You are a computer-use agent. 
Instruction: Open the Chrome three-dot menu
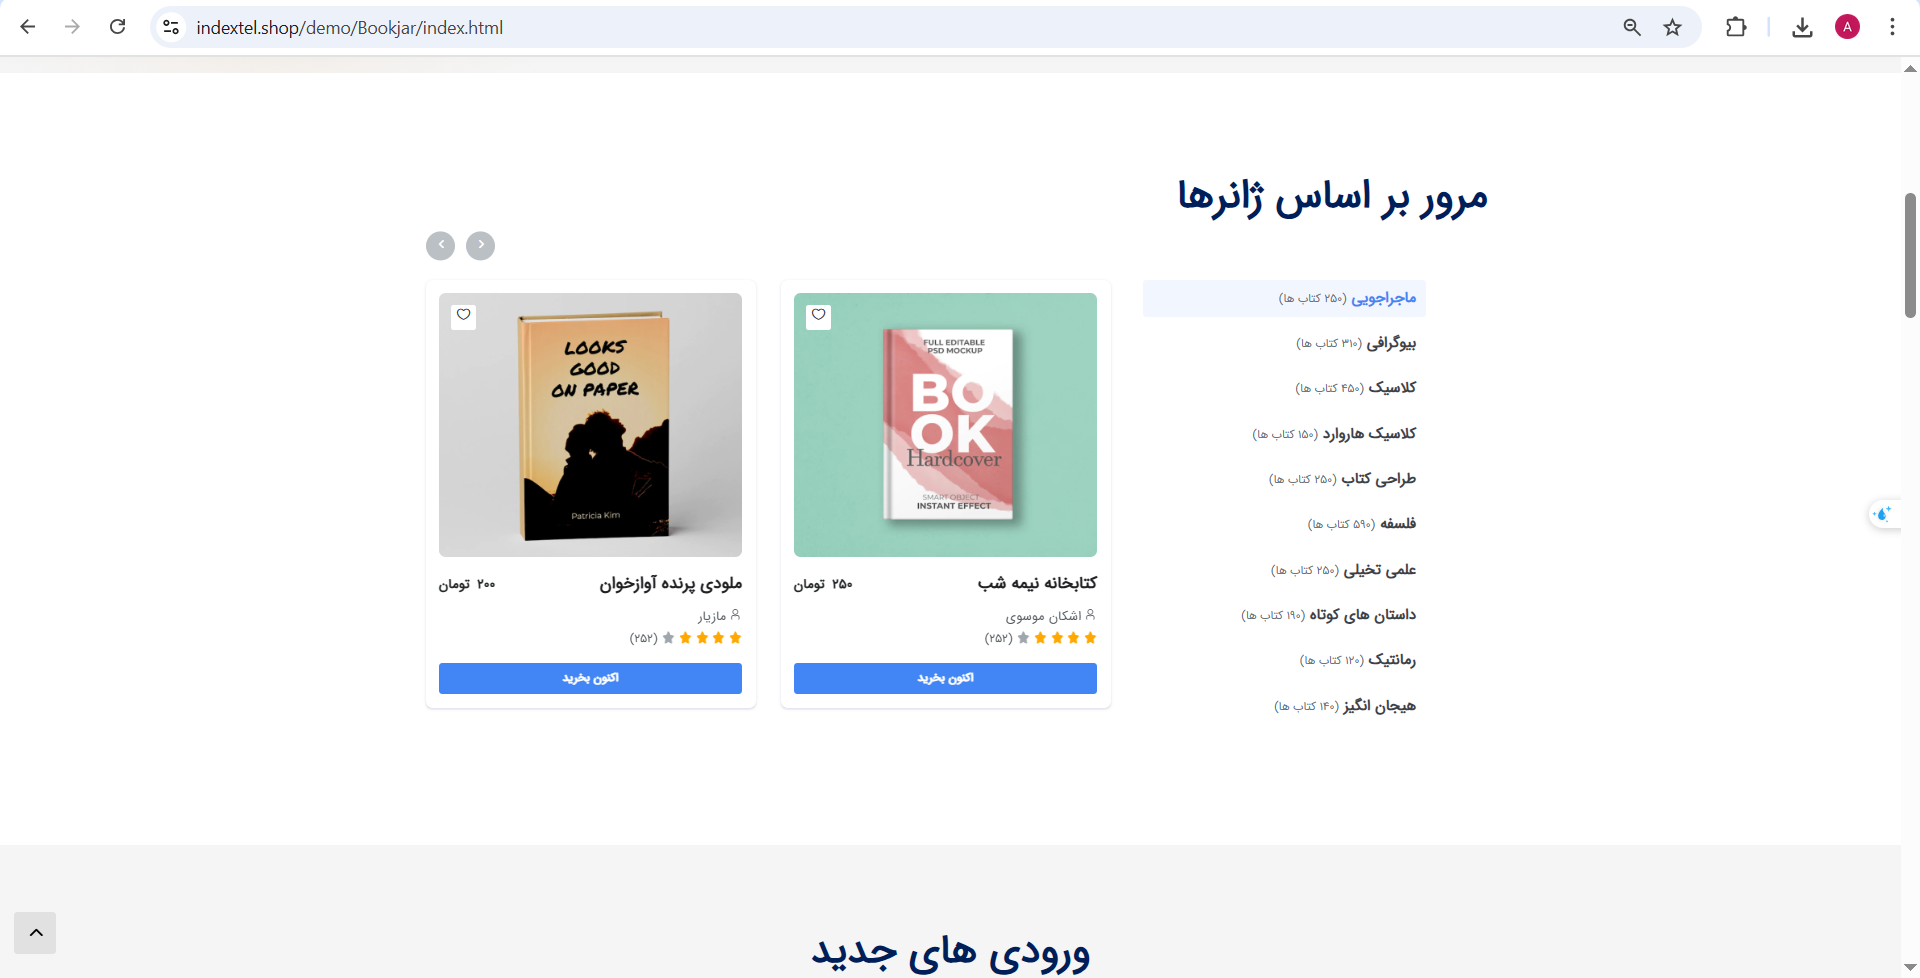click(1892, 27)
